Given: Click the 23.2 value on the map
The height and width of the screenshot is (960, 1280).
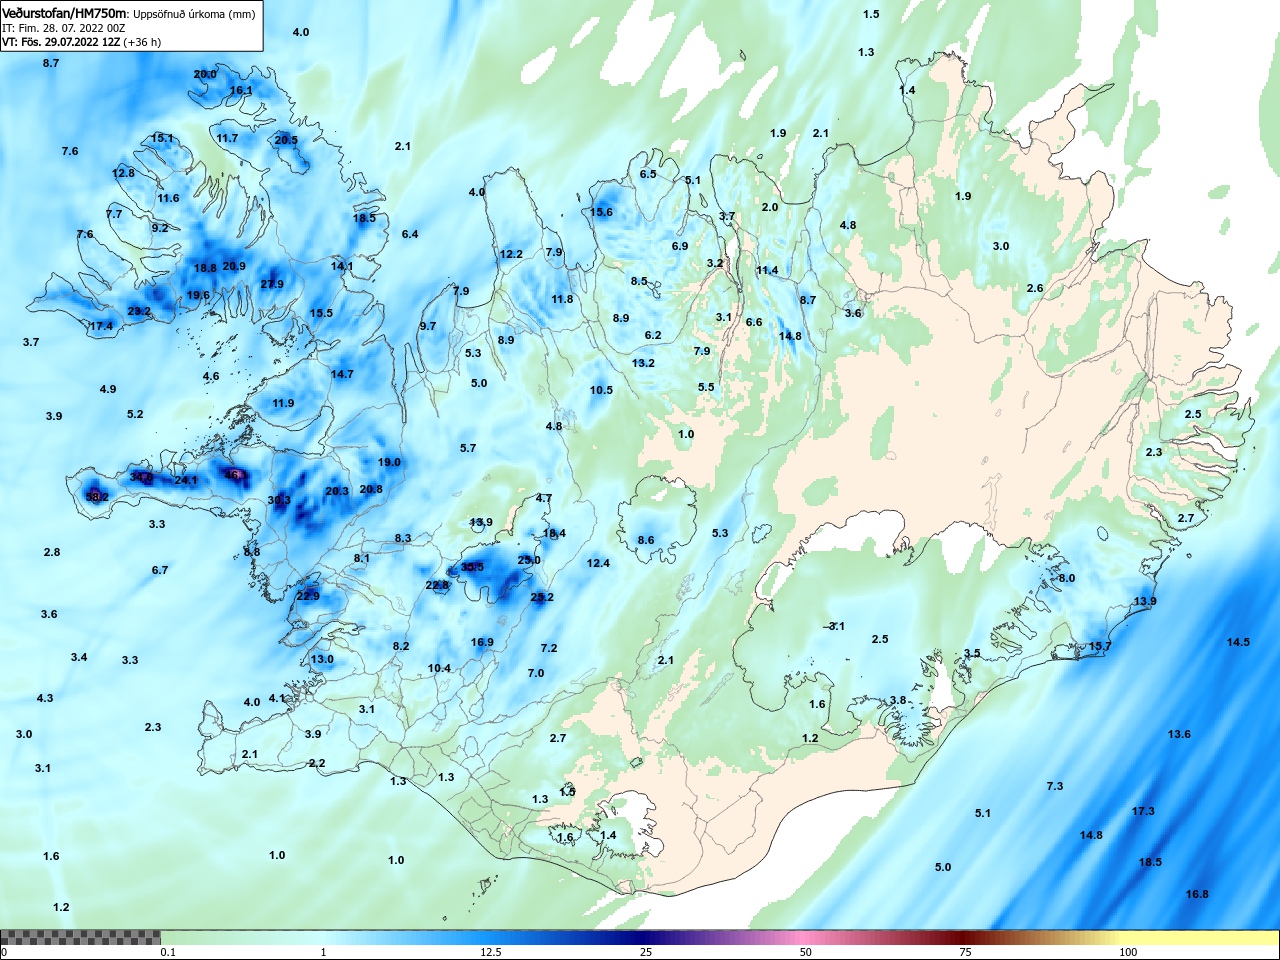Looking at the screenshot, I should coord(139,311).
